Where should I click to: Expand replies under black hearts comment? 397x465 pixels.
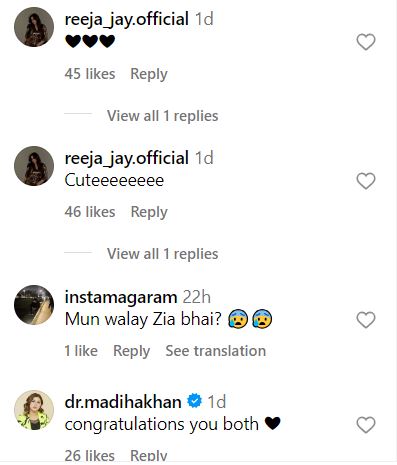(162, 116)
